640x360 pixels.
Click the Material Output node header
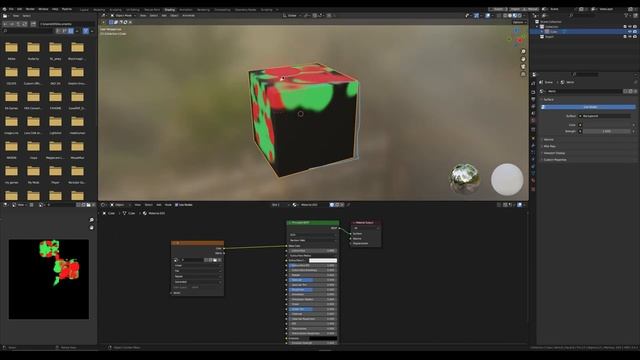tap(366, 223)
